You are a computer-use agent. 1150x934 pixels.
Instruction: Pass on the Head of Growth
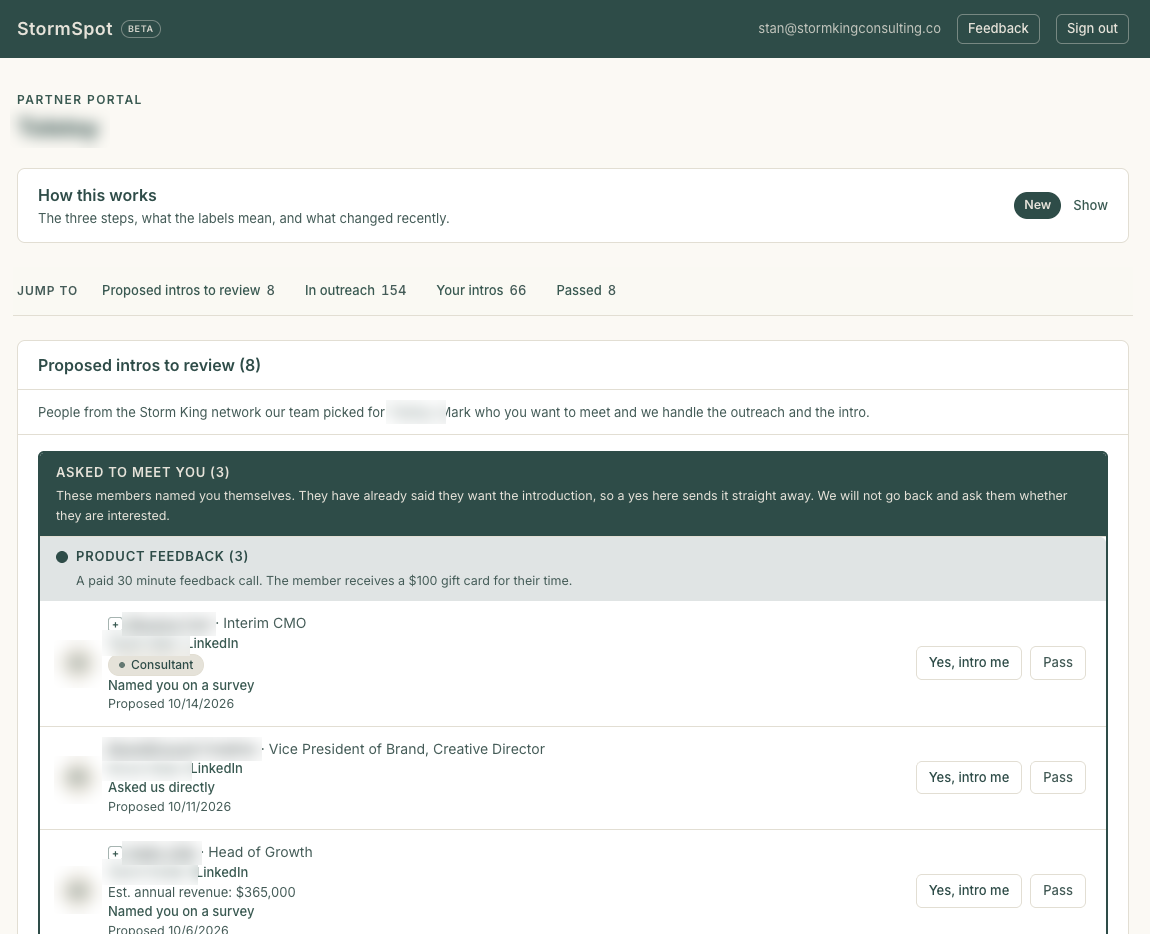coord(1058,891)
